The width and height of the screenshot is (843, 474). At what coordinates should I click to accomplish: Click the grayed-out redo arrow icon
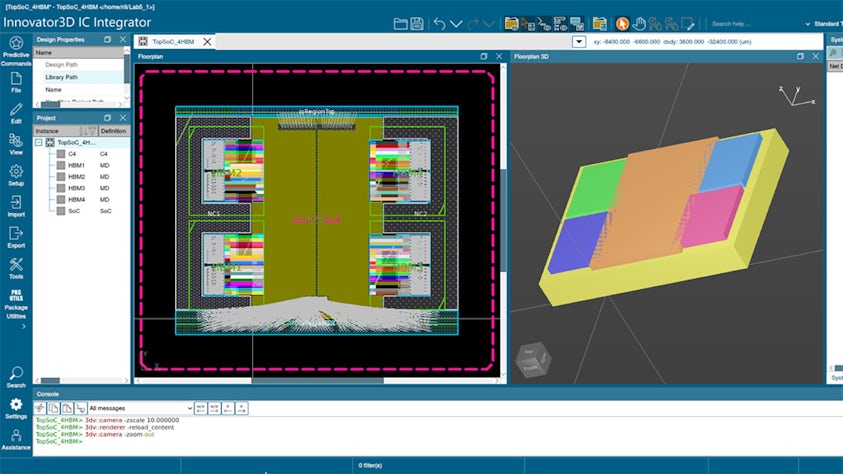(x=473, y=24)
